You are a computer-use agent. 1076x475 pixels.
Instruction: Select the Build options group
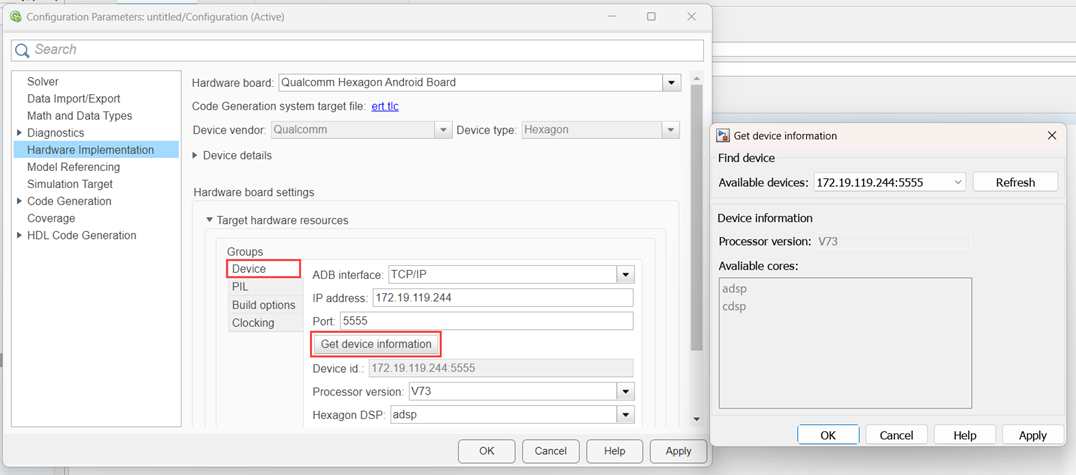click(263, 305)
